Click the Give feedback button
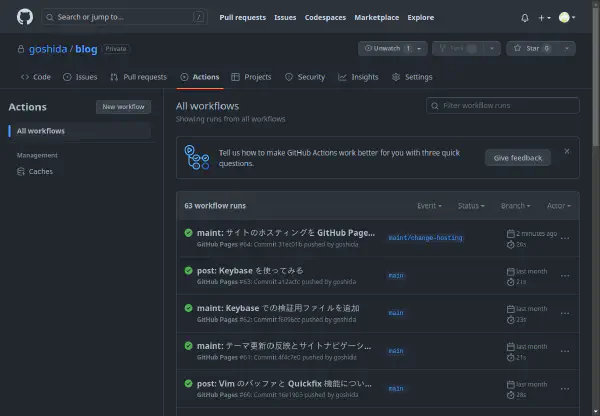This screenshot has width=600, height=416. coord(518,158)
